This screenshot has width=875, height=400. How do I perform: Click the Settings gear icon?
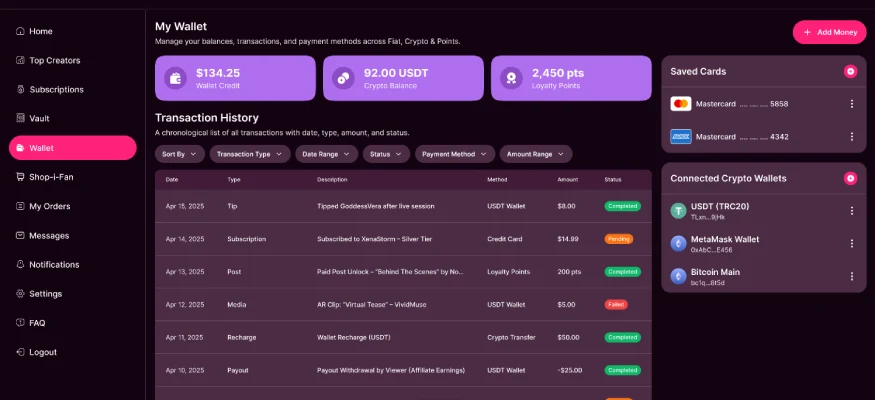(20, 293)
